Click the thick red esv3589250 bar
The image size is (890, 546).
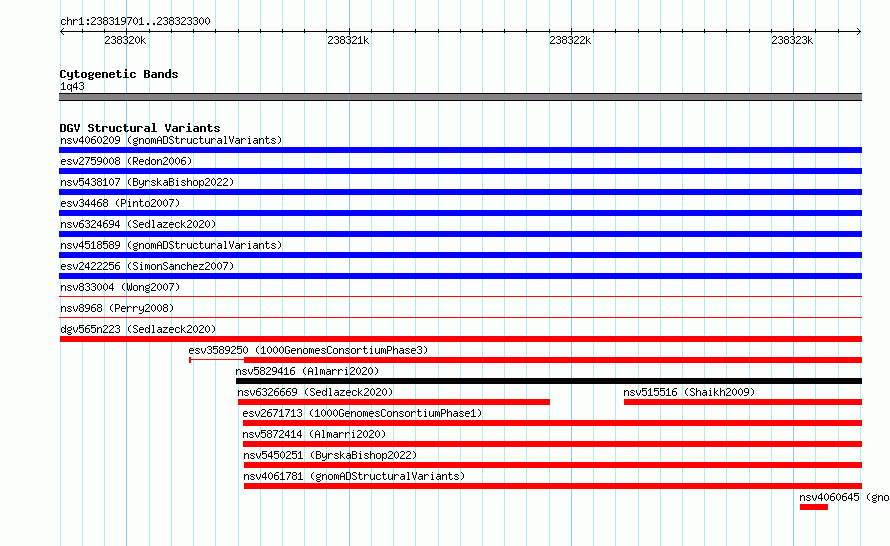pyautogui.click(x=553, y=360)
